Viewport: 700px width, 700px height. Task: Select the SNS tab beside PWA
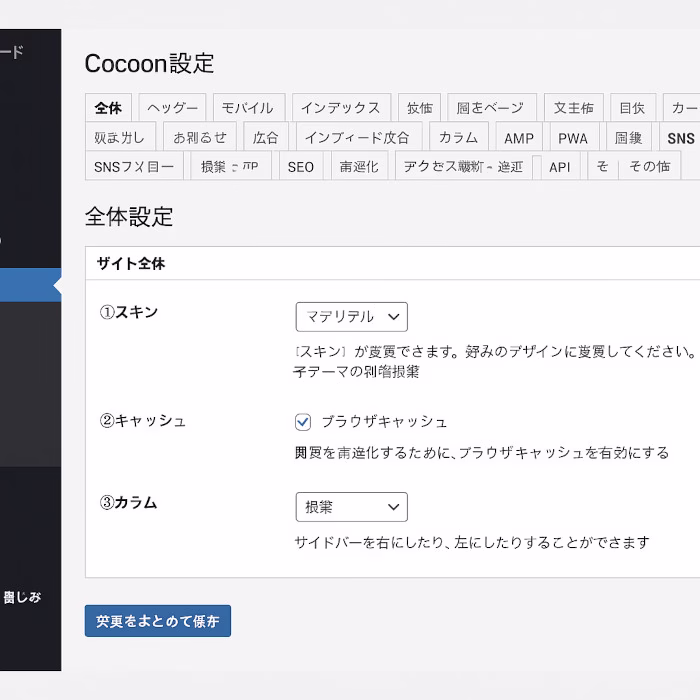click(680, 137)
